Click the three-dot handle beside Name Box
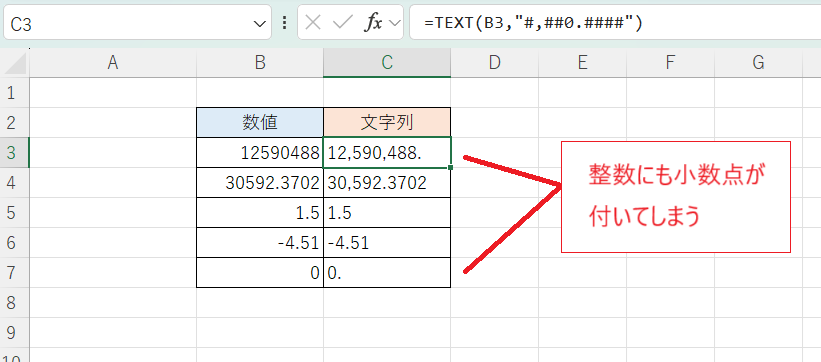The width and height of the screenshot is (821, 362). [x=285, y=23]
